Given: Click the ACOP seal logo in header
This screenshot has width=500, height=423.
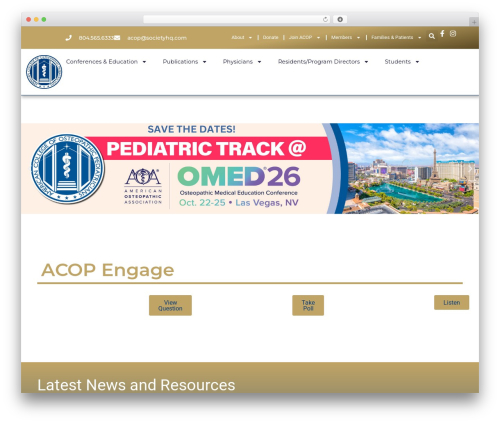Looking at the screenshot, I should (44, 72).
